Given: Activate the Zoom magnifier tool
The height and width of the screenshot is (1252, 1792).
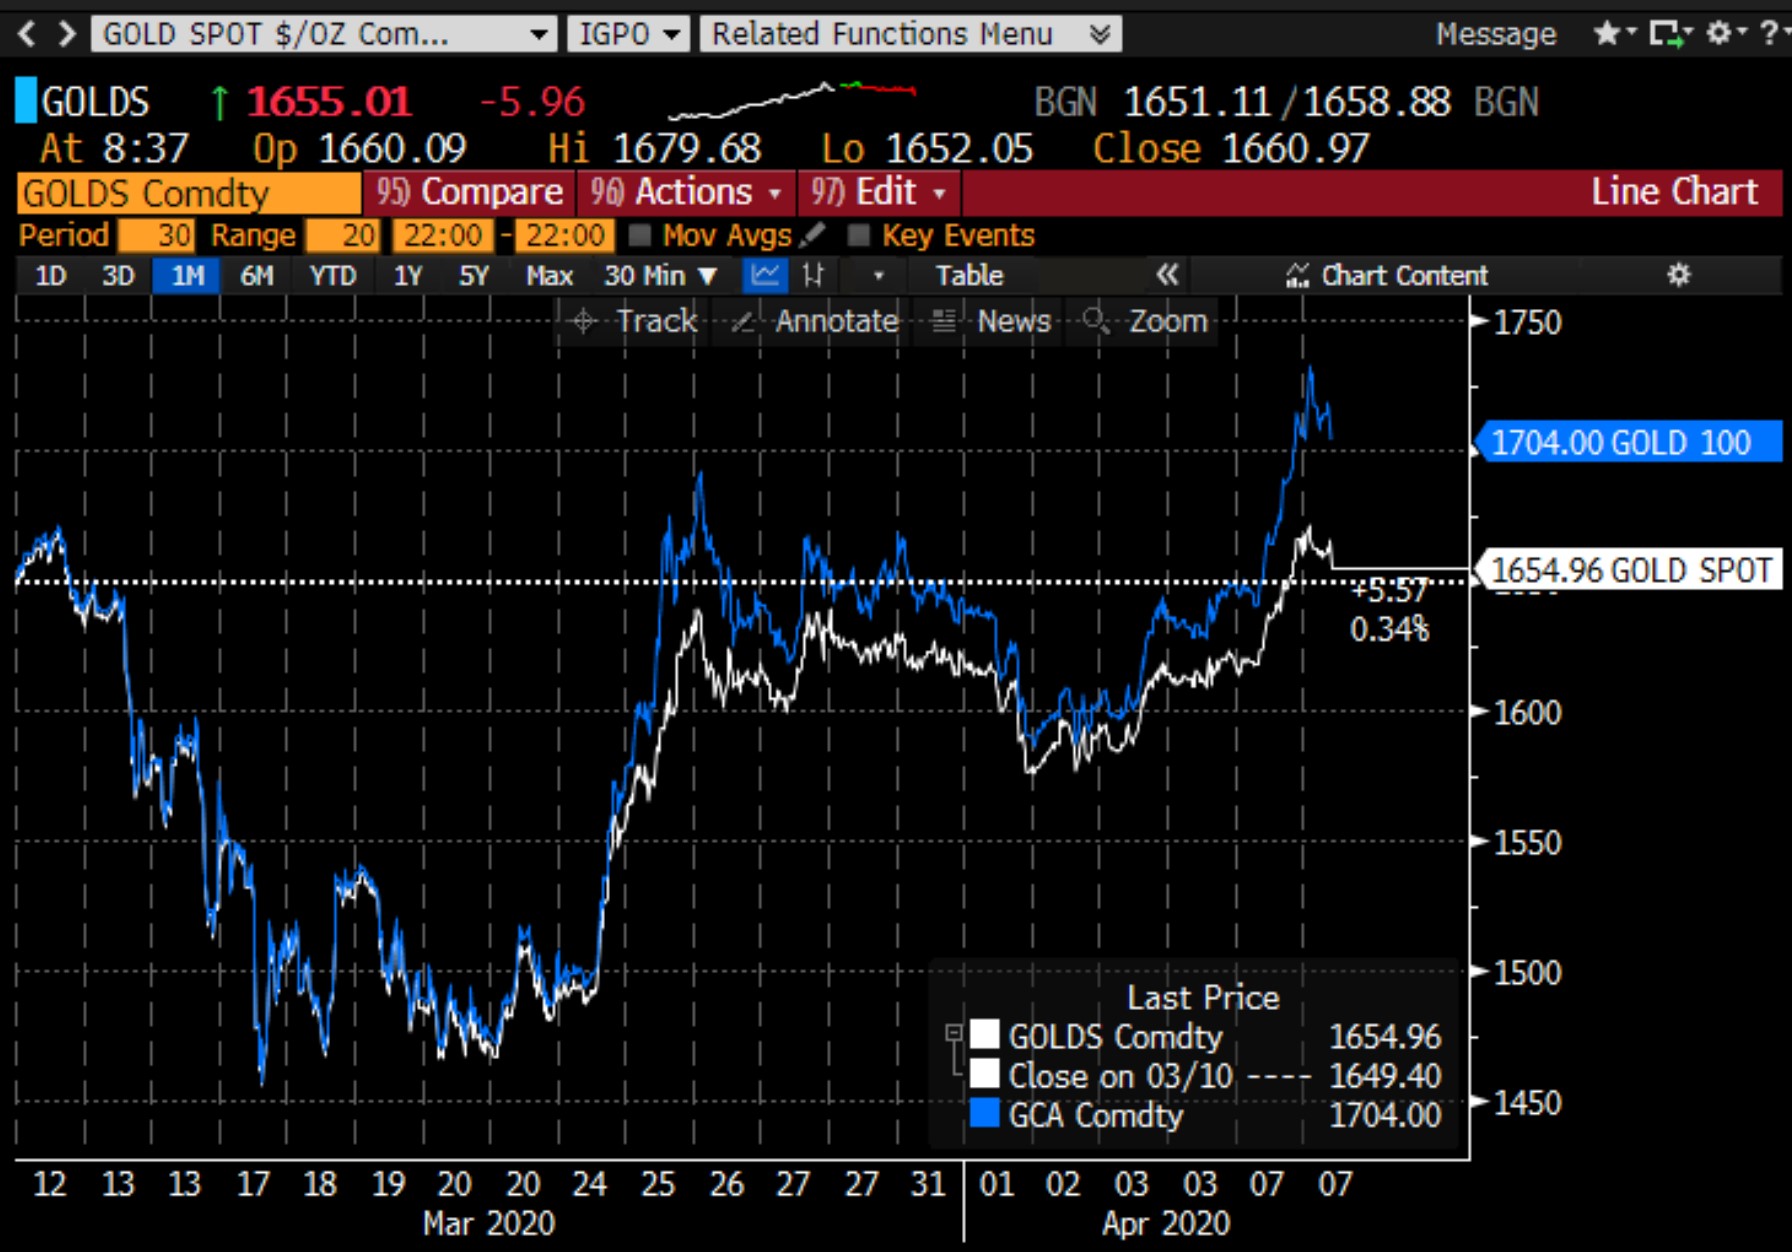Looking at the screenshot, I should pos(1145,321).
